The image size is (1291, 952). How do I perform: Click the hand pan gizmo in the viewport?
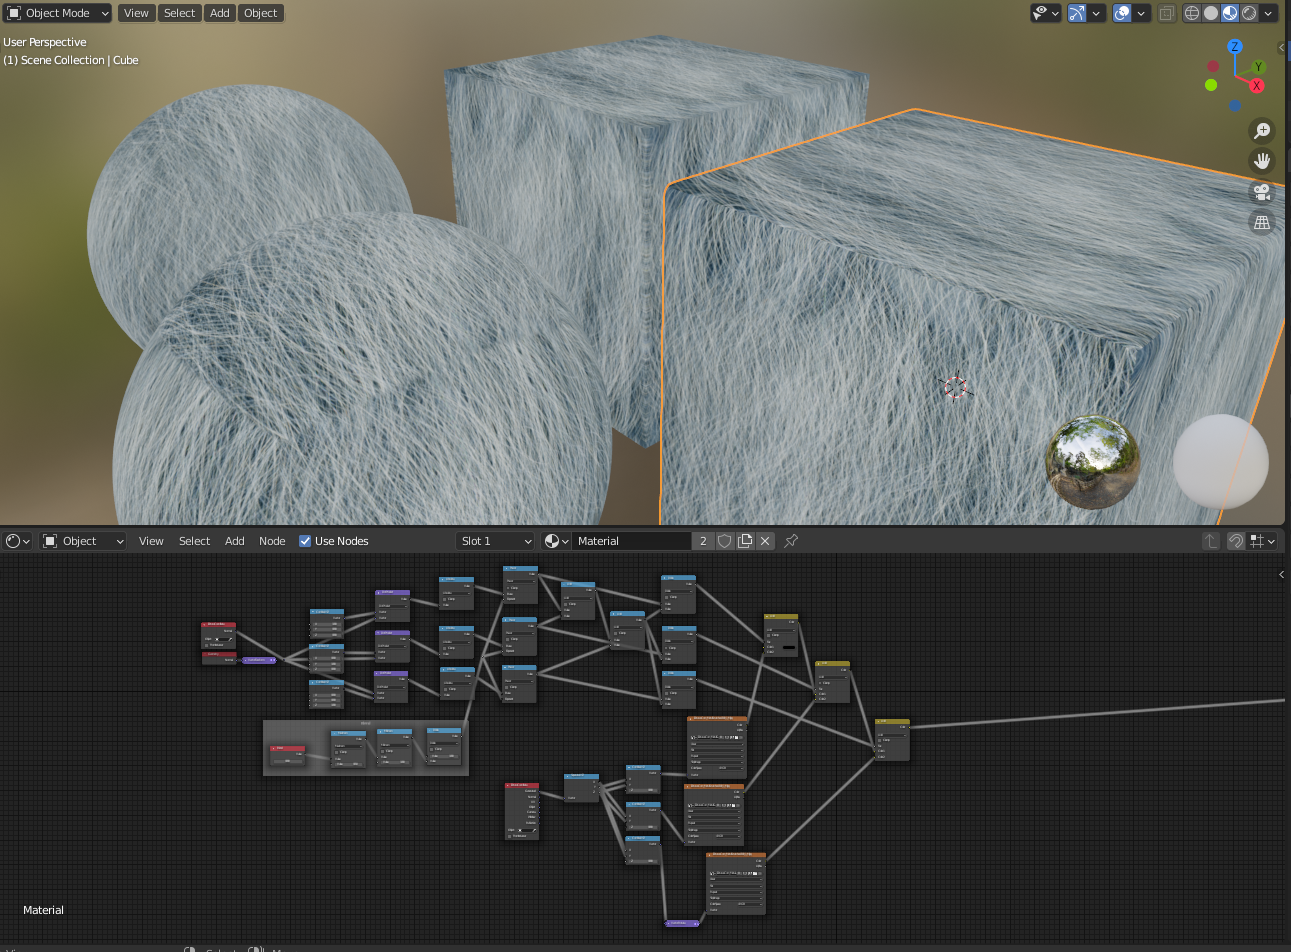point(1262,161)
